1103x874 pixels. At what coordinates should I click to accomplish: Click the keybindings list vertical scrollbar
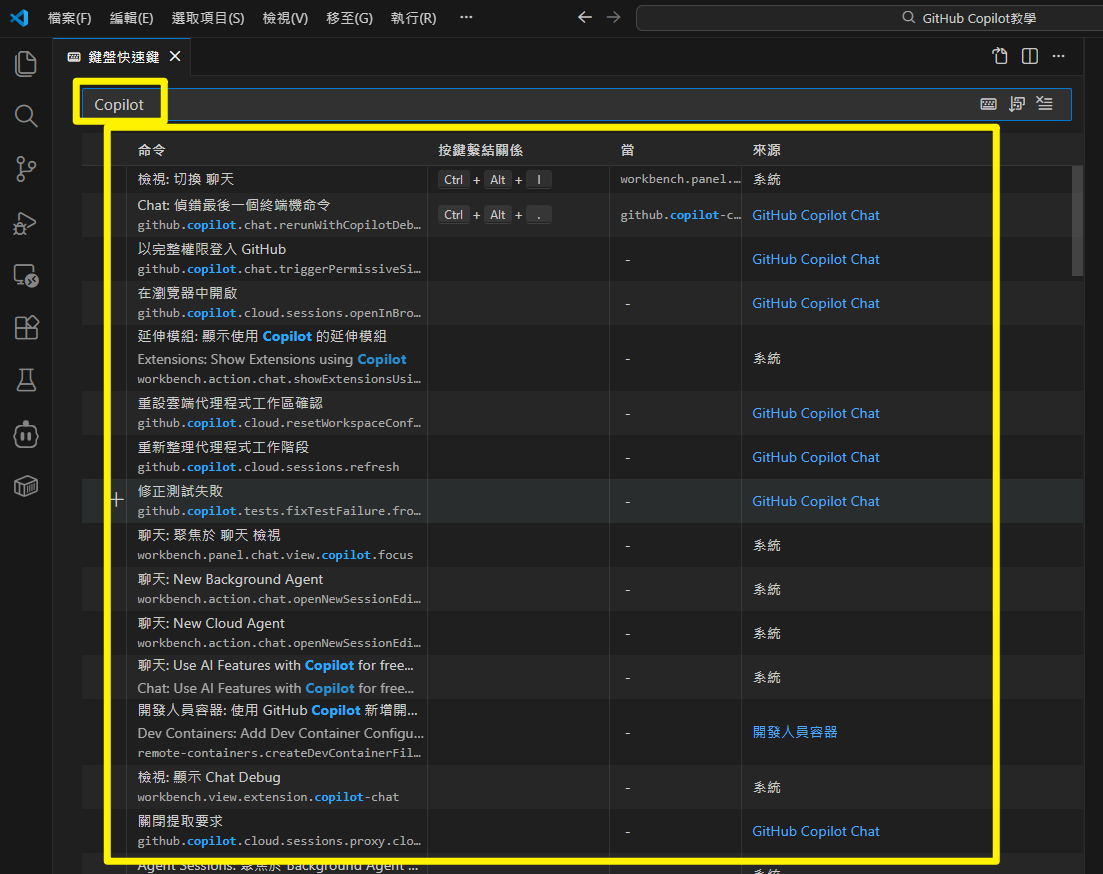coord(1077,220)
